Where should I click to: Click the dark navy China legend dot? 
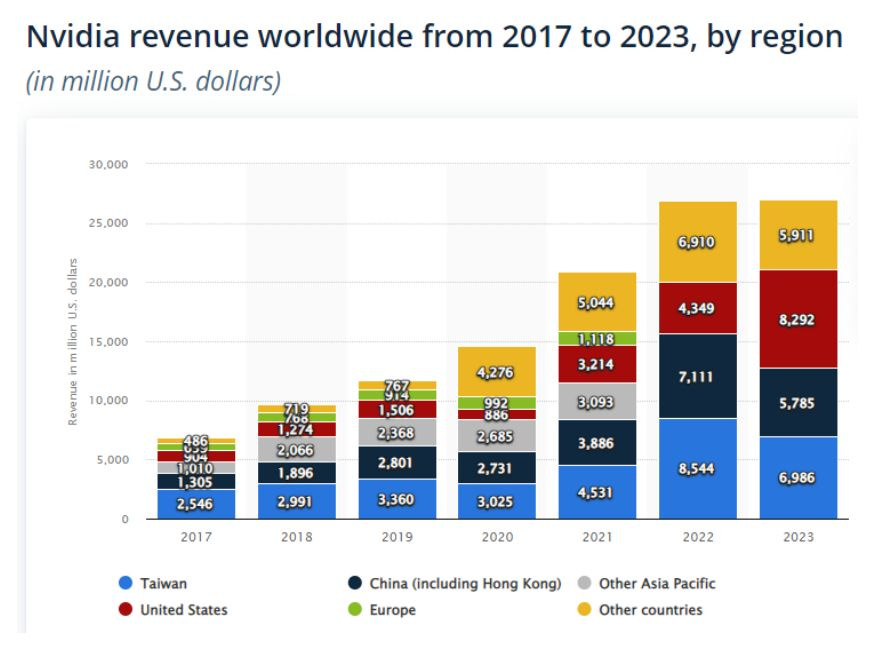[355, 583]
